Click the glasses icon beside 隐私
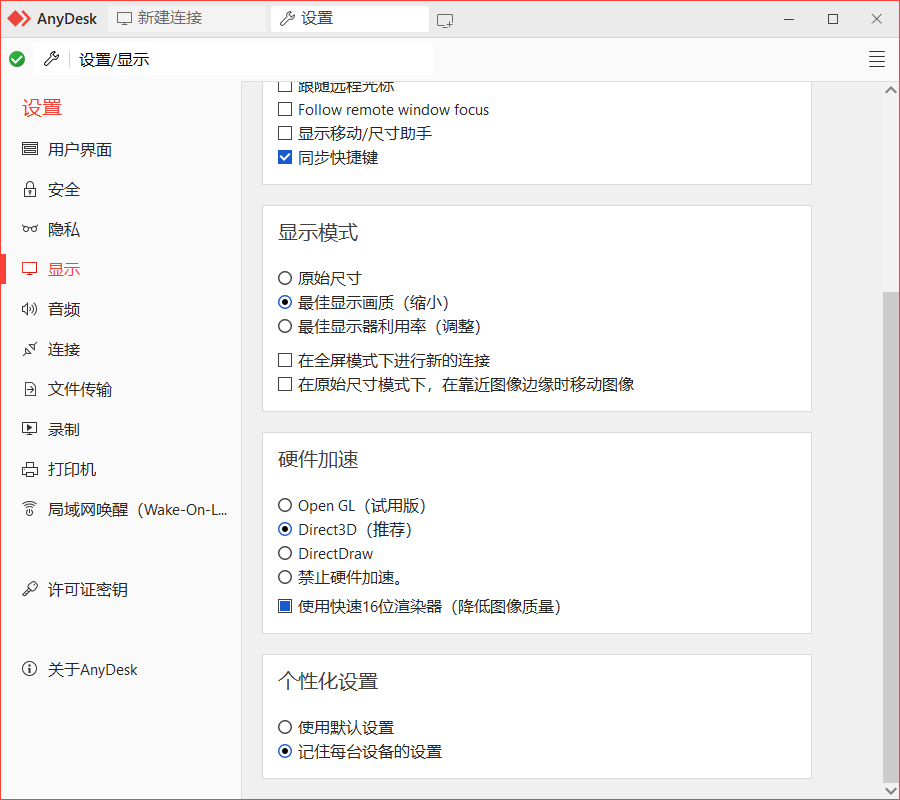 click(x=30, y=229)
